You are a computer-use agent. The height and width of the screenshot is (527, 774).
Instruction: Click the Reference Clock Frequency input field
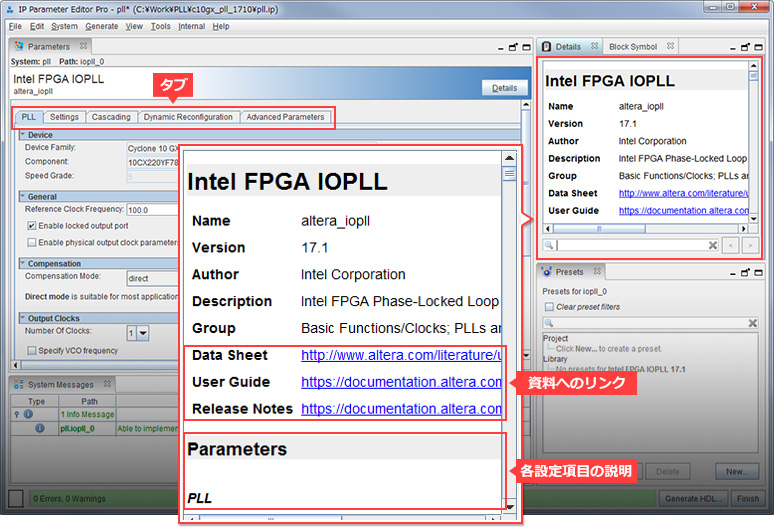(153, 210)
